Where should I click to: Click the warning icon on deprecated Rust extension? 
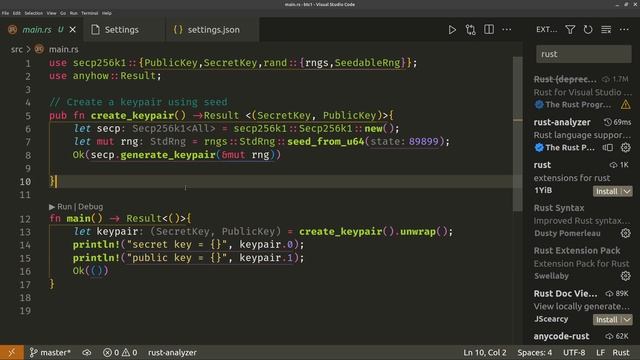point(625,105)
